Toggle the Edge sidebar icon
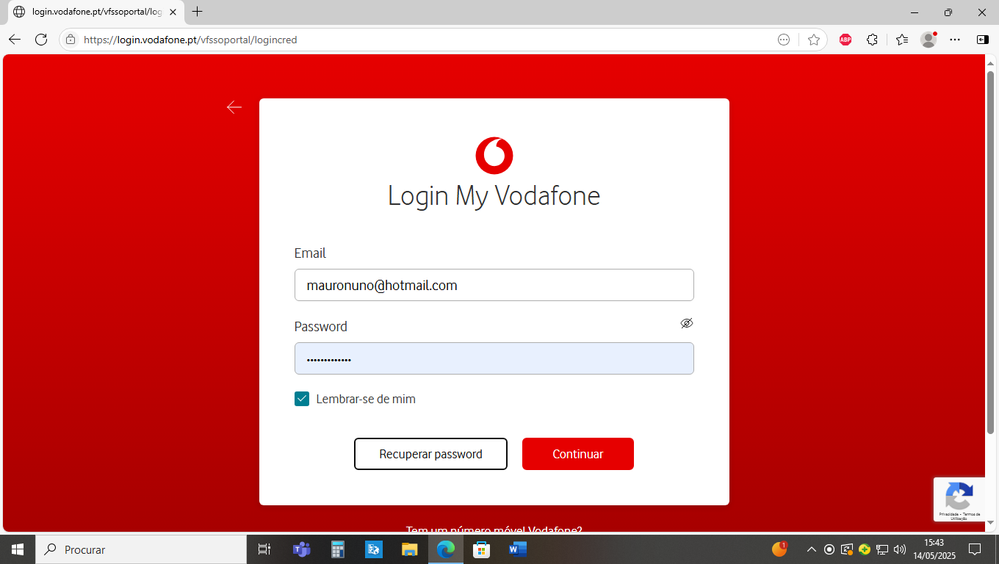Screen dimensions: 999x564 [x=982, y=40]
